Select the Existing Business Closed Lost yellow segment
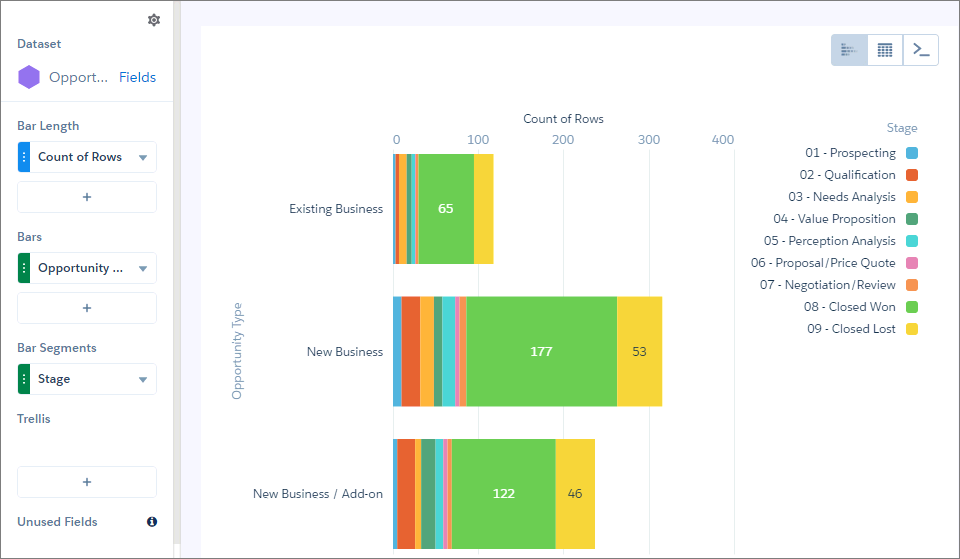The image size is (960, 559). [484, 209]
